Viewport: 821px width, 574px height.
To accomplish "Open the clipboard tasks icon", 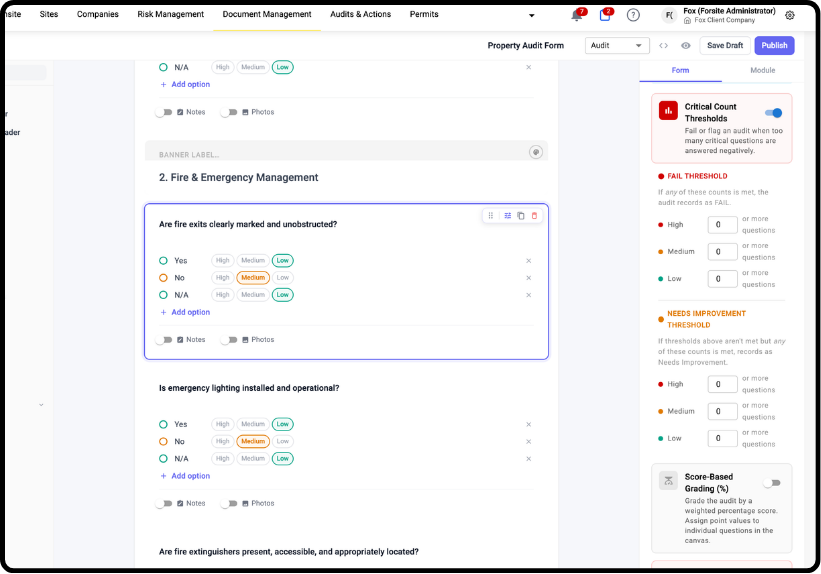I will coord(605,15).
